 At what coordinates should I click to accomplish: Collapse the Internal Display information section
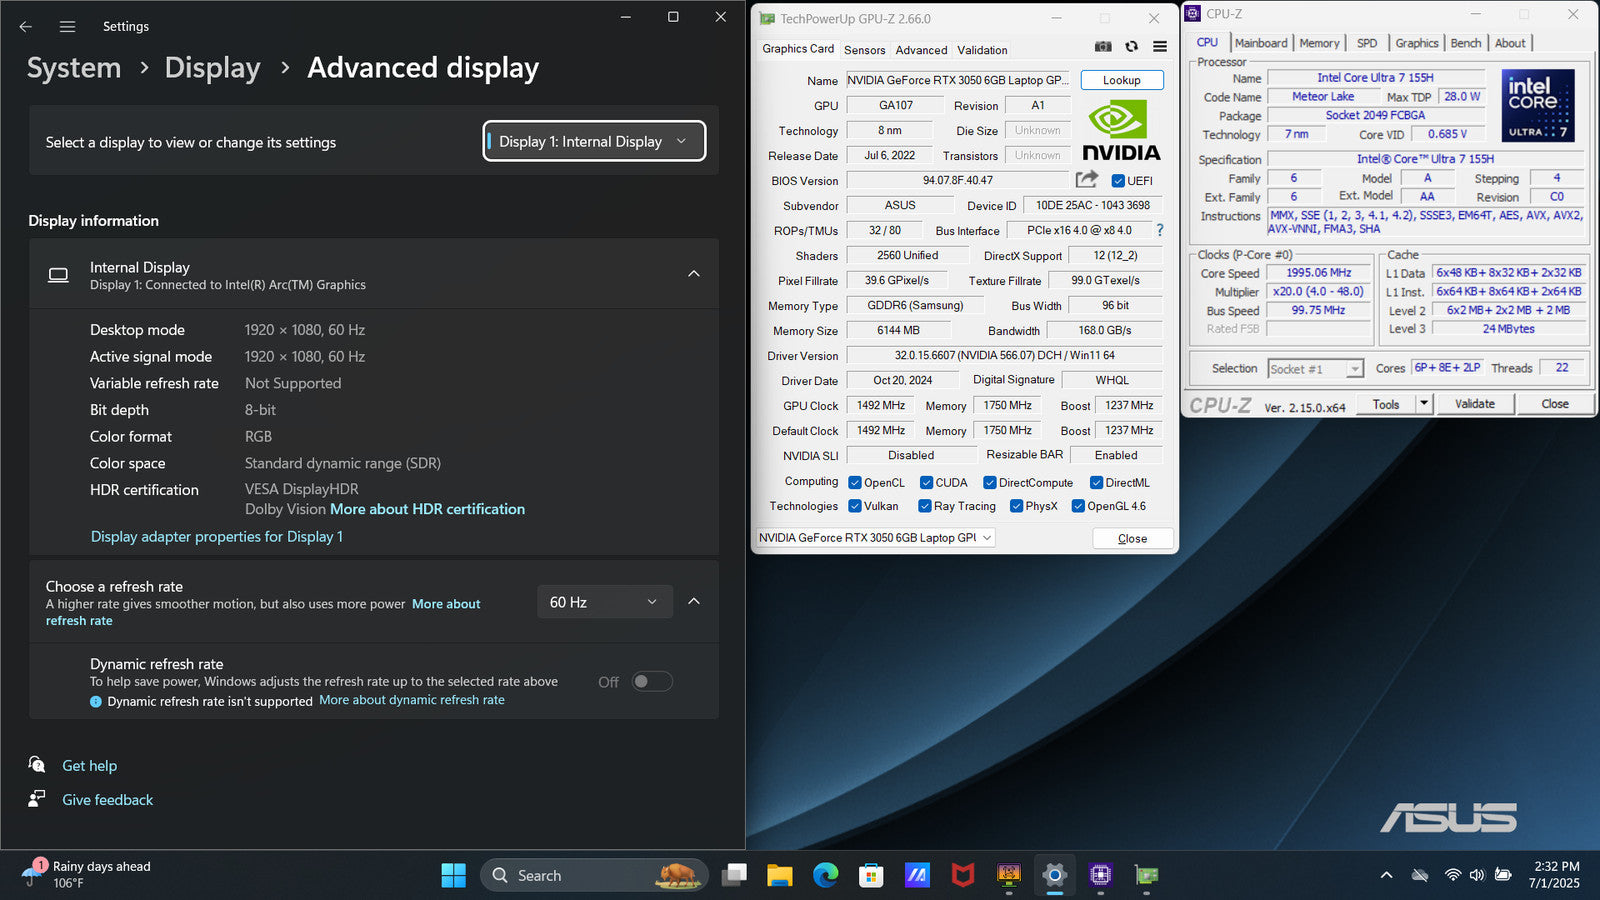694,274
